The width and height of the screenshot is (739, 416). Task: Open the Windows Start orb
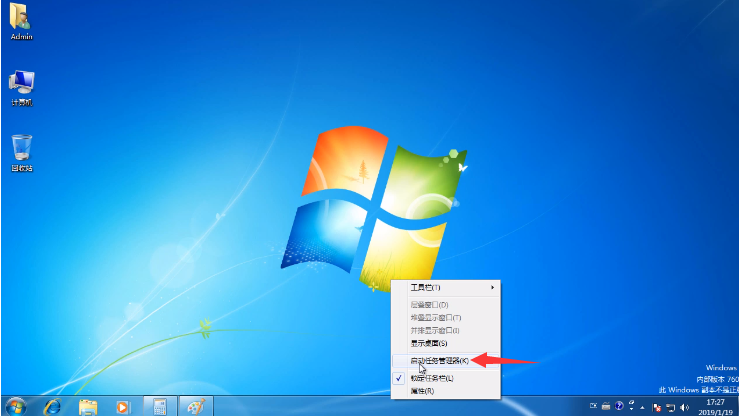(16, 406)
